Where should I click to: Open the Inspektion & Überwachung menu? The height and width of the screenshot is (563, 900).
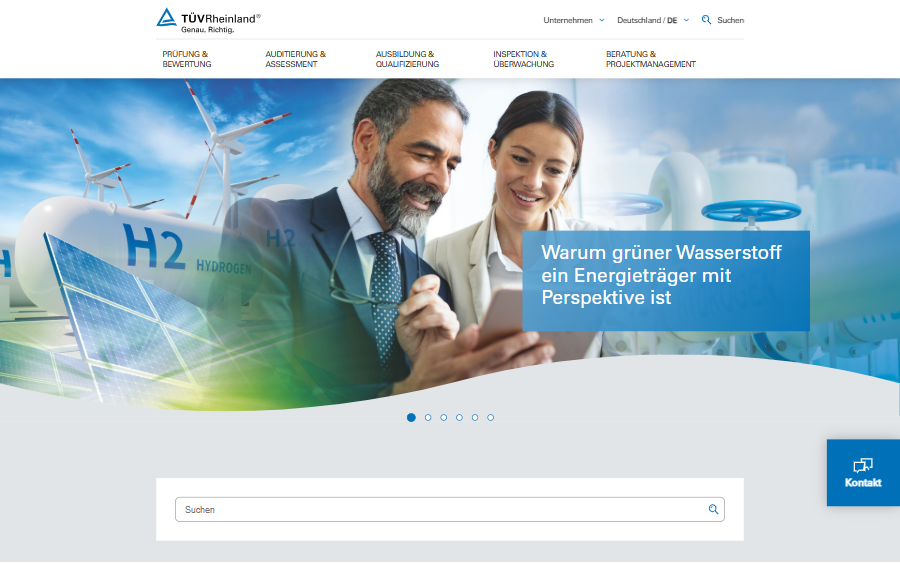(523, 59)
